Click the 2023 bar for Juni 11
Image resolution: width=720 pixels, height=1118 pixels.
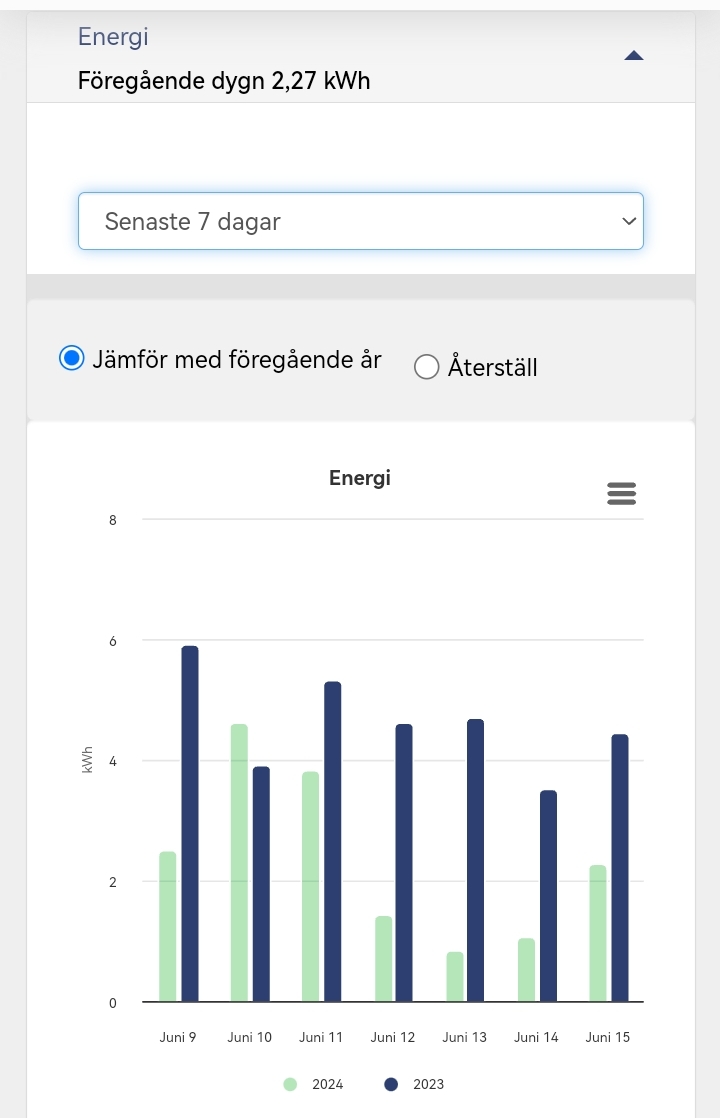click(x=333, y=841)
